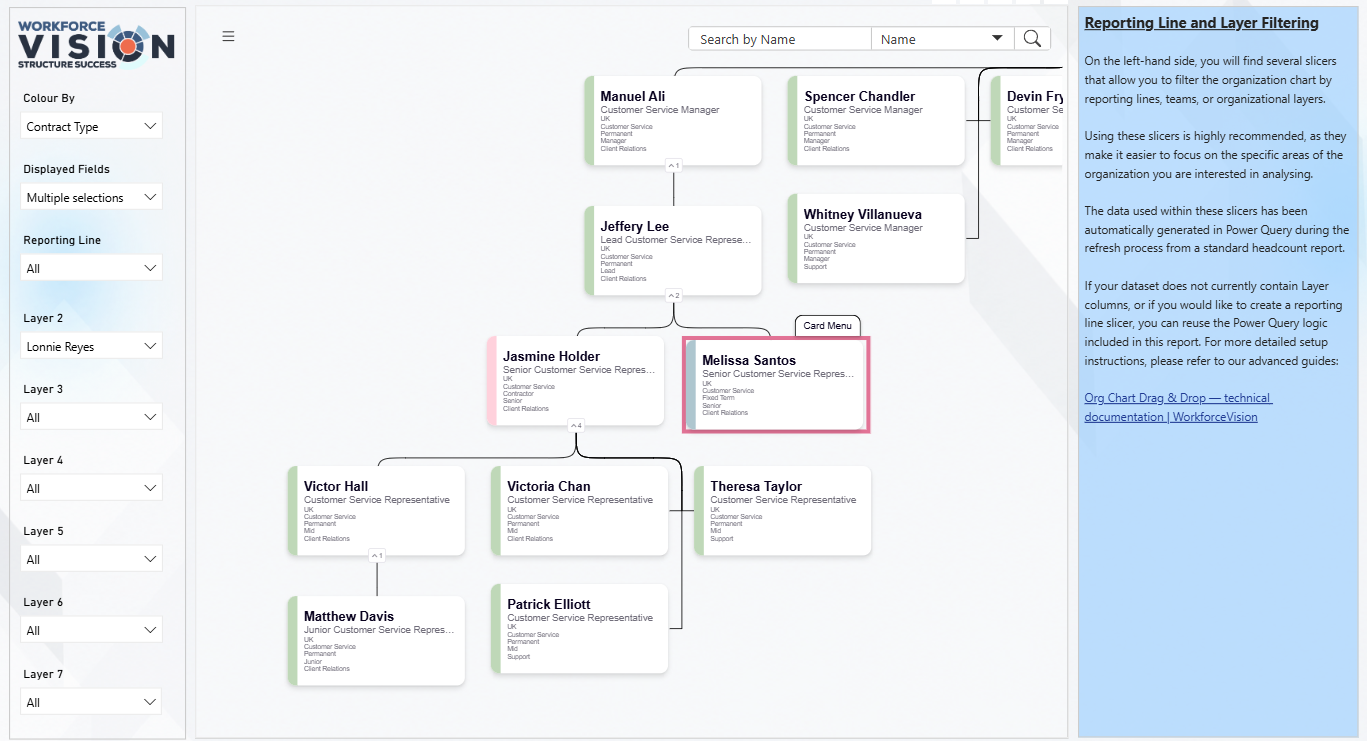Viewport: 1367px width, 741px height.
Task: Open the Layer 2 Lonnie Reyes dropdown
Action: tap(91, 346)
